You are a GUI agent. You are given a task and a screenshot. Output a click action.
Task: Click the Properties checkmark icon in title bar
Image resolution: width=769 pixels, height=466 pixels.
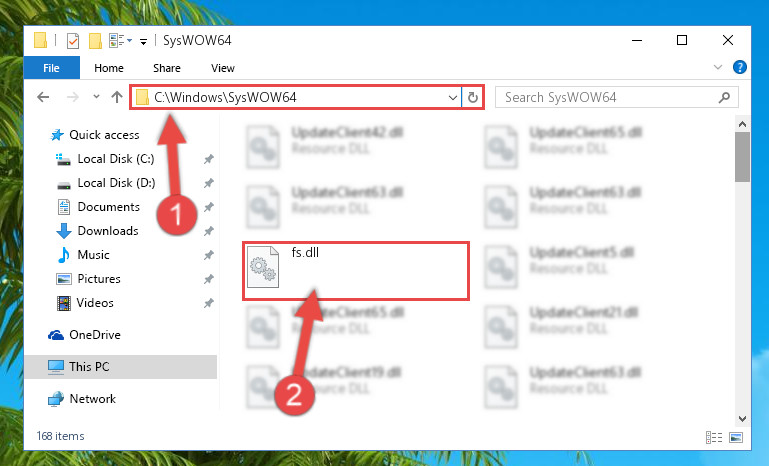click(x=73, y=41)
